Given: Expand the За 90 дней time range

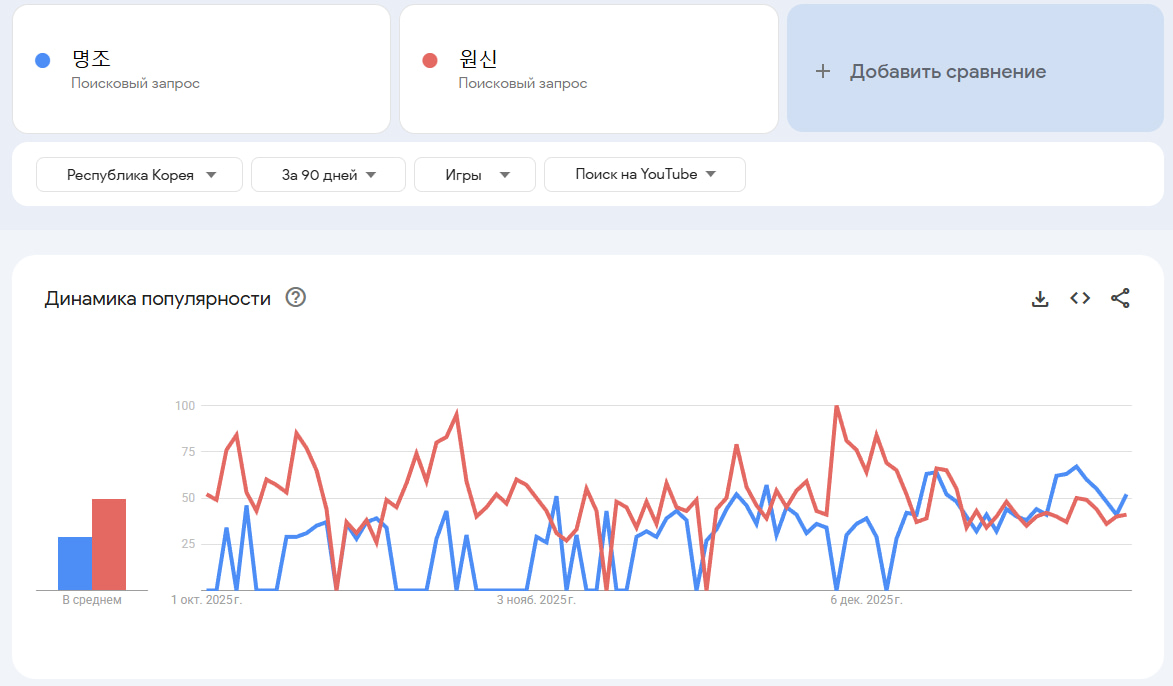Looking at the screenshot, I should click(328, 175).
